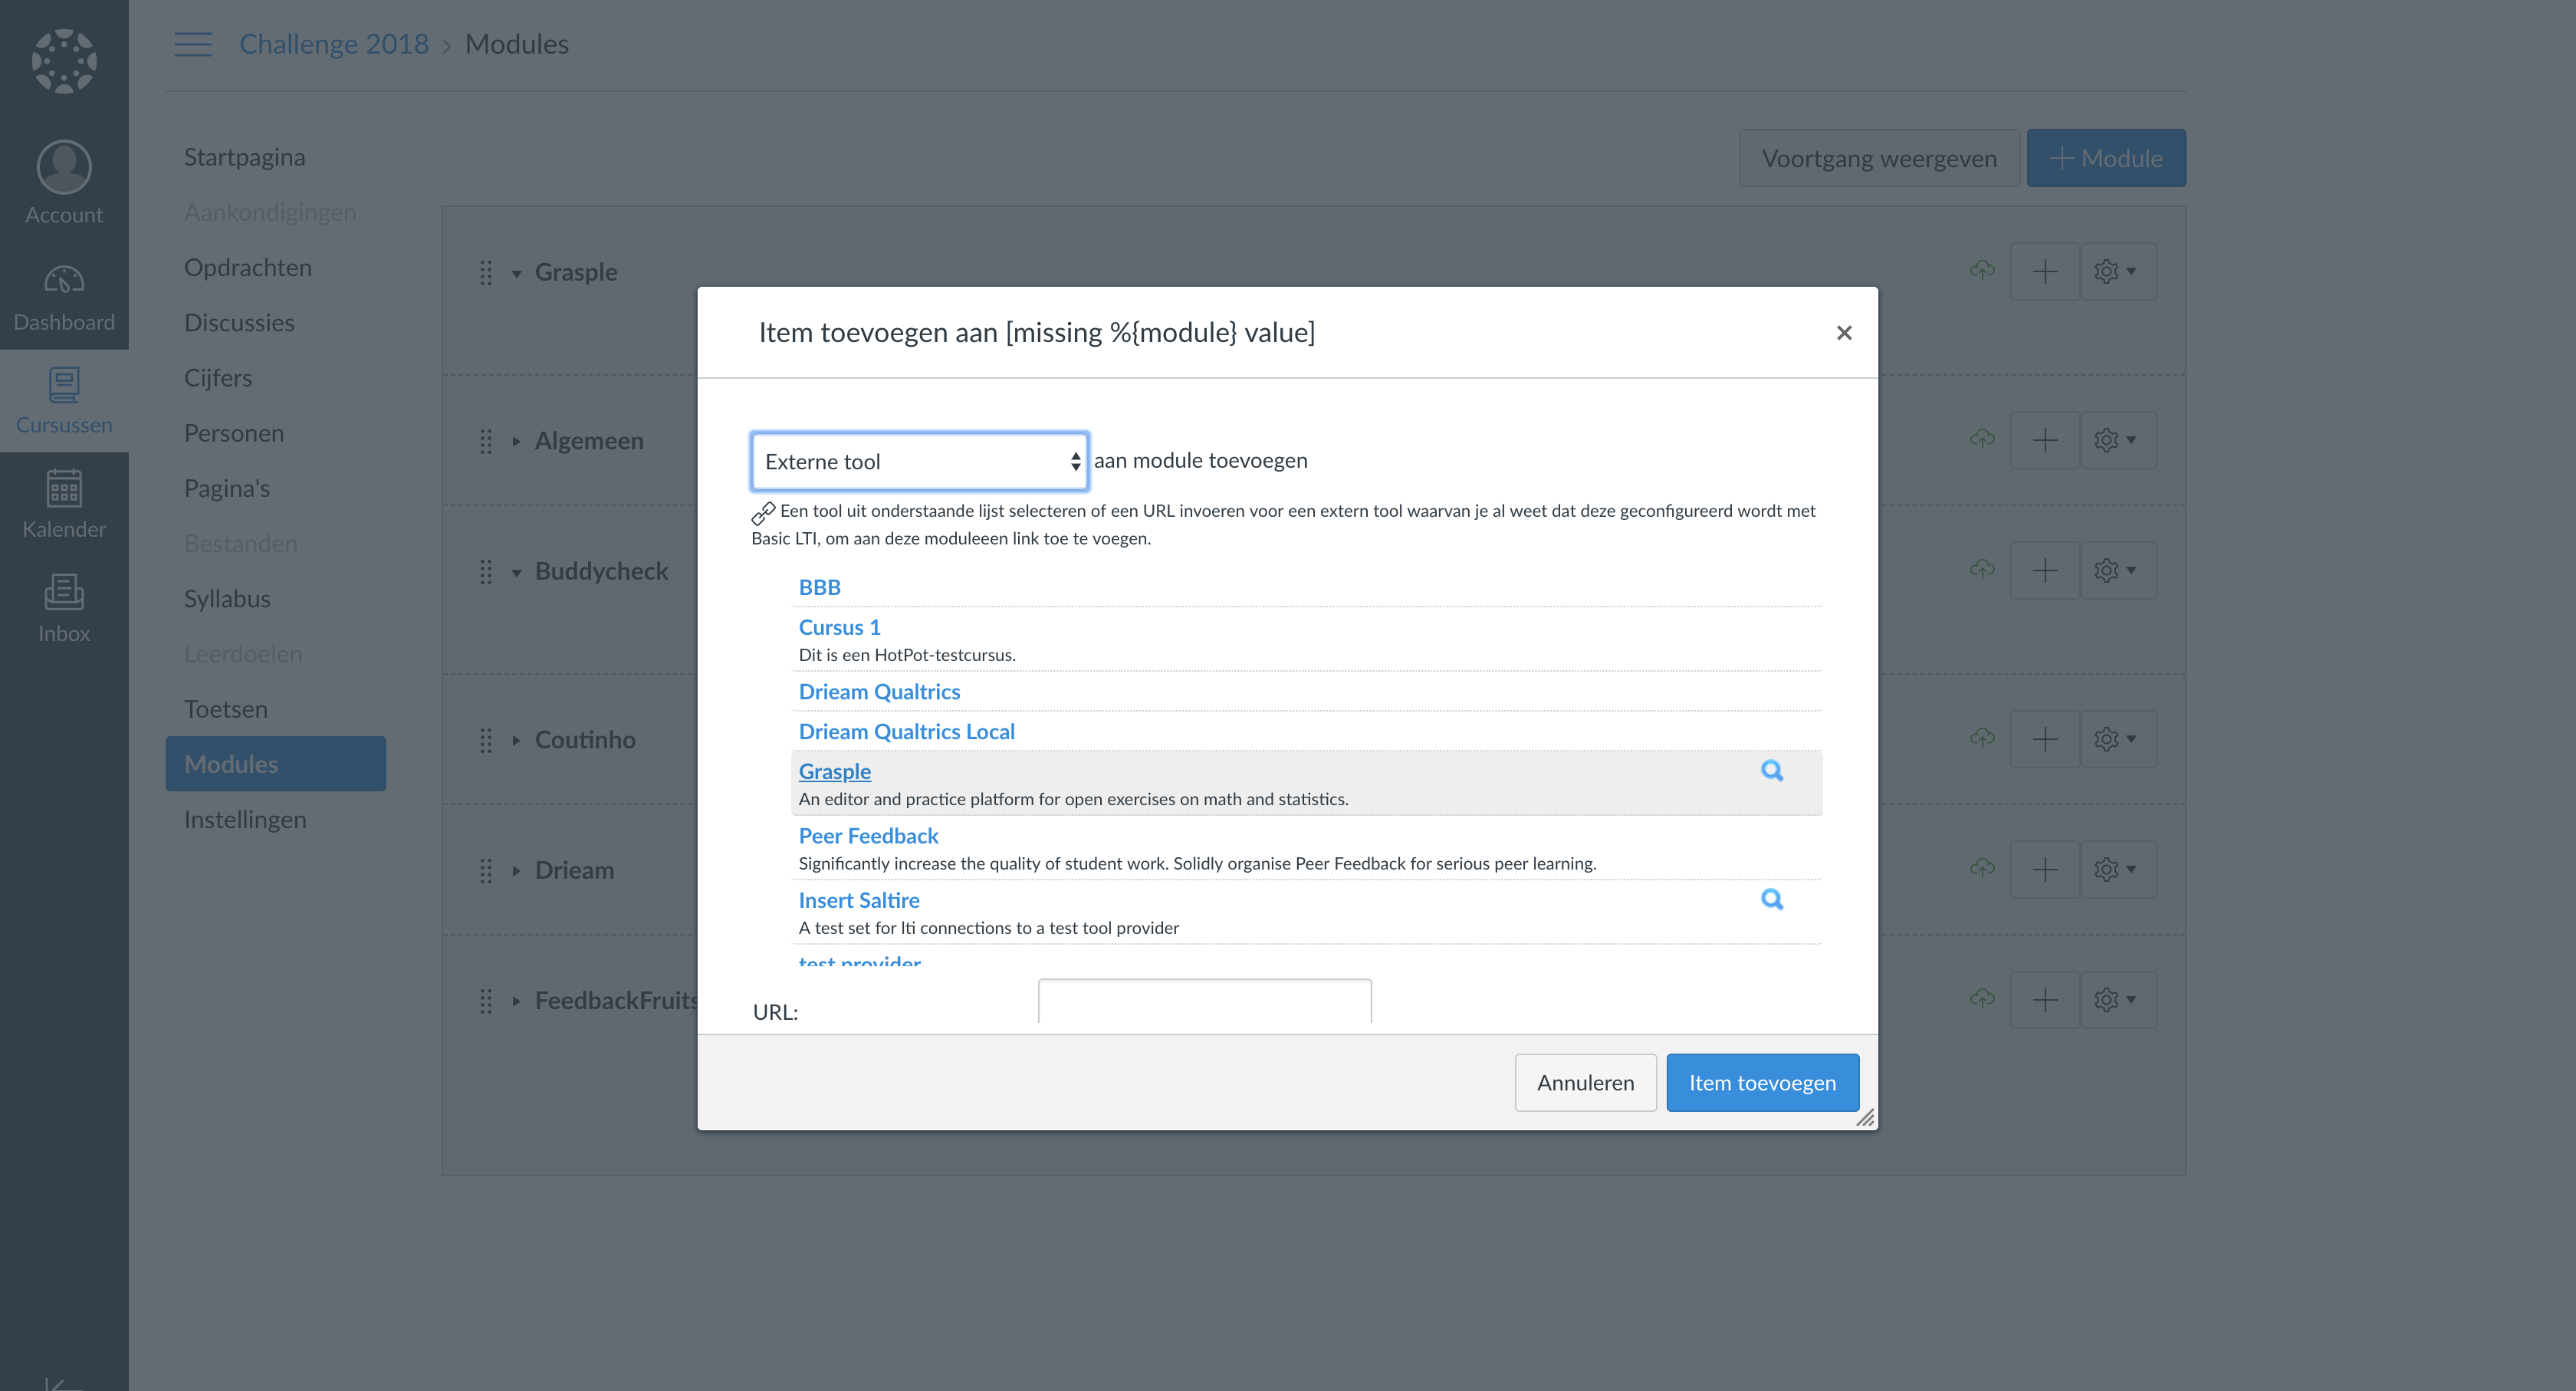Click the Annuleren button

click(1585, 1082)
